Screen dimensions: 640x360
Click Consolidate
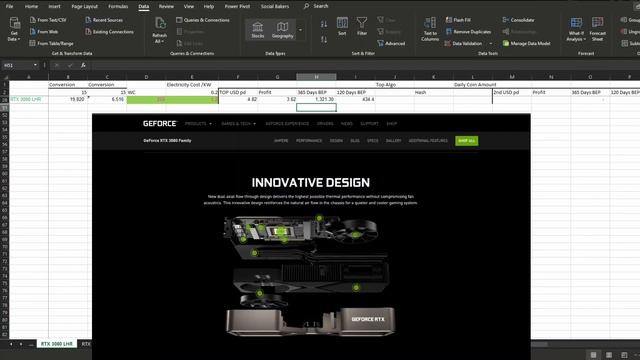(x=518, y=20)
